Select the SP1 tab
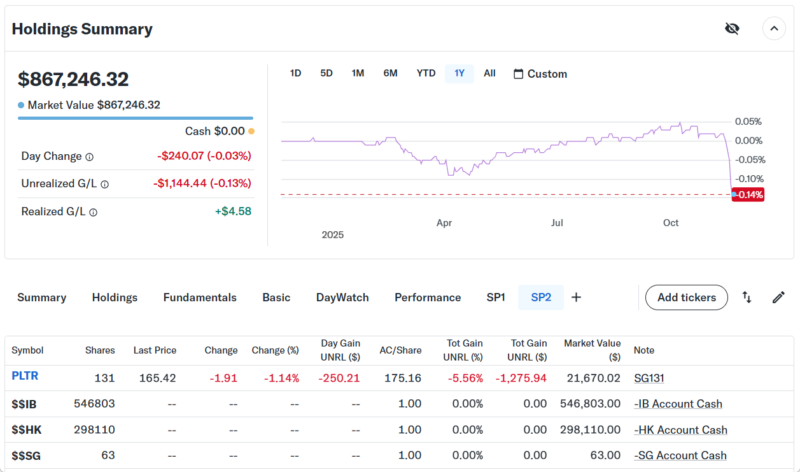This screenshot has height=472, width=800. (x=495, y=297)
